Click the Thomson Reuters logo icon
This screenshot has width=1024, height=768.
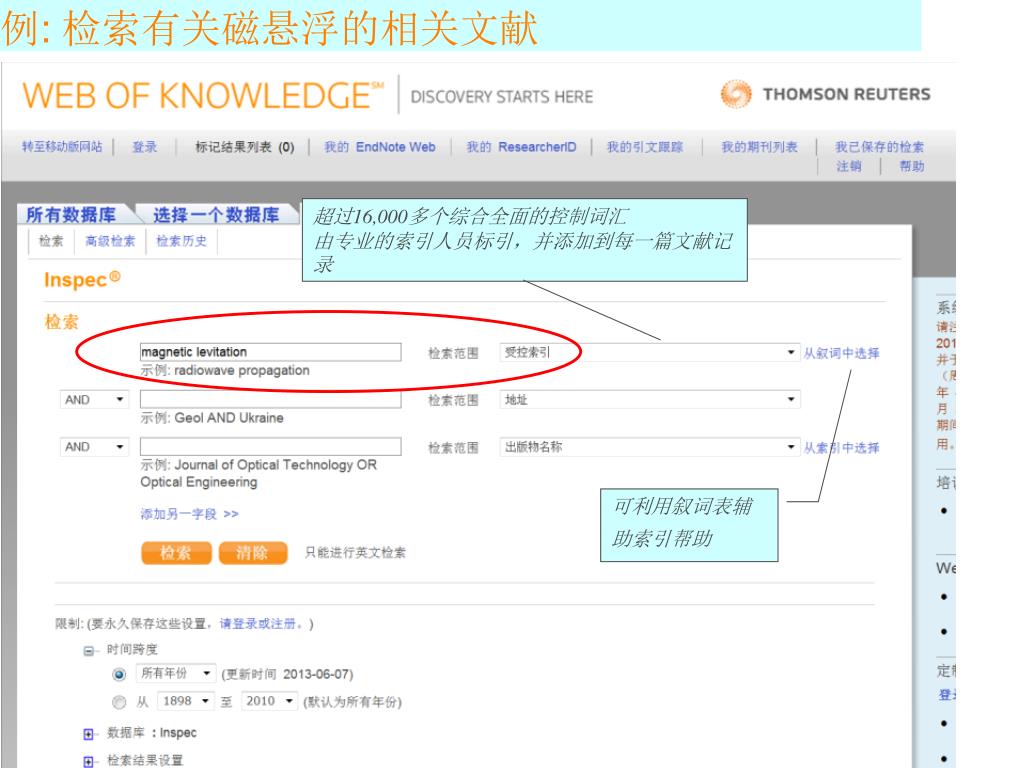(736, 94)
